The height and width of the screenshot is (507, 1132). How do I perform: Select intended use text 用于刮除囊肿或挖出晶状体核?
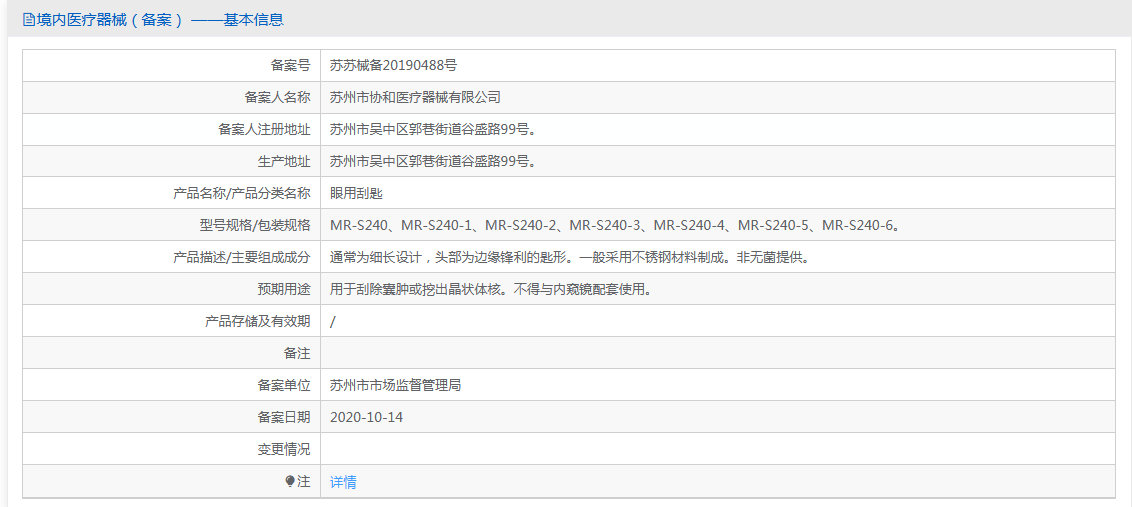click(493, 289)
